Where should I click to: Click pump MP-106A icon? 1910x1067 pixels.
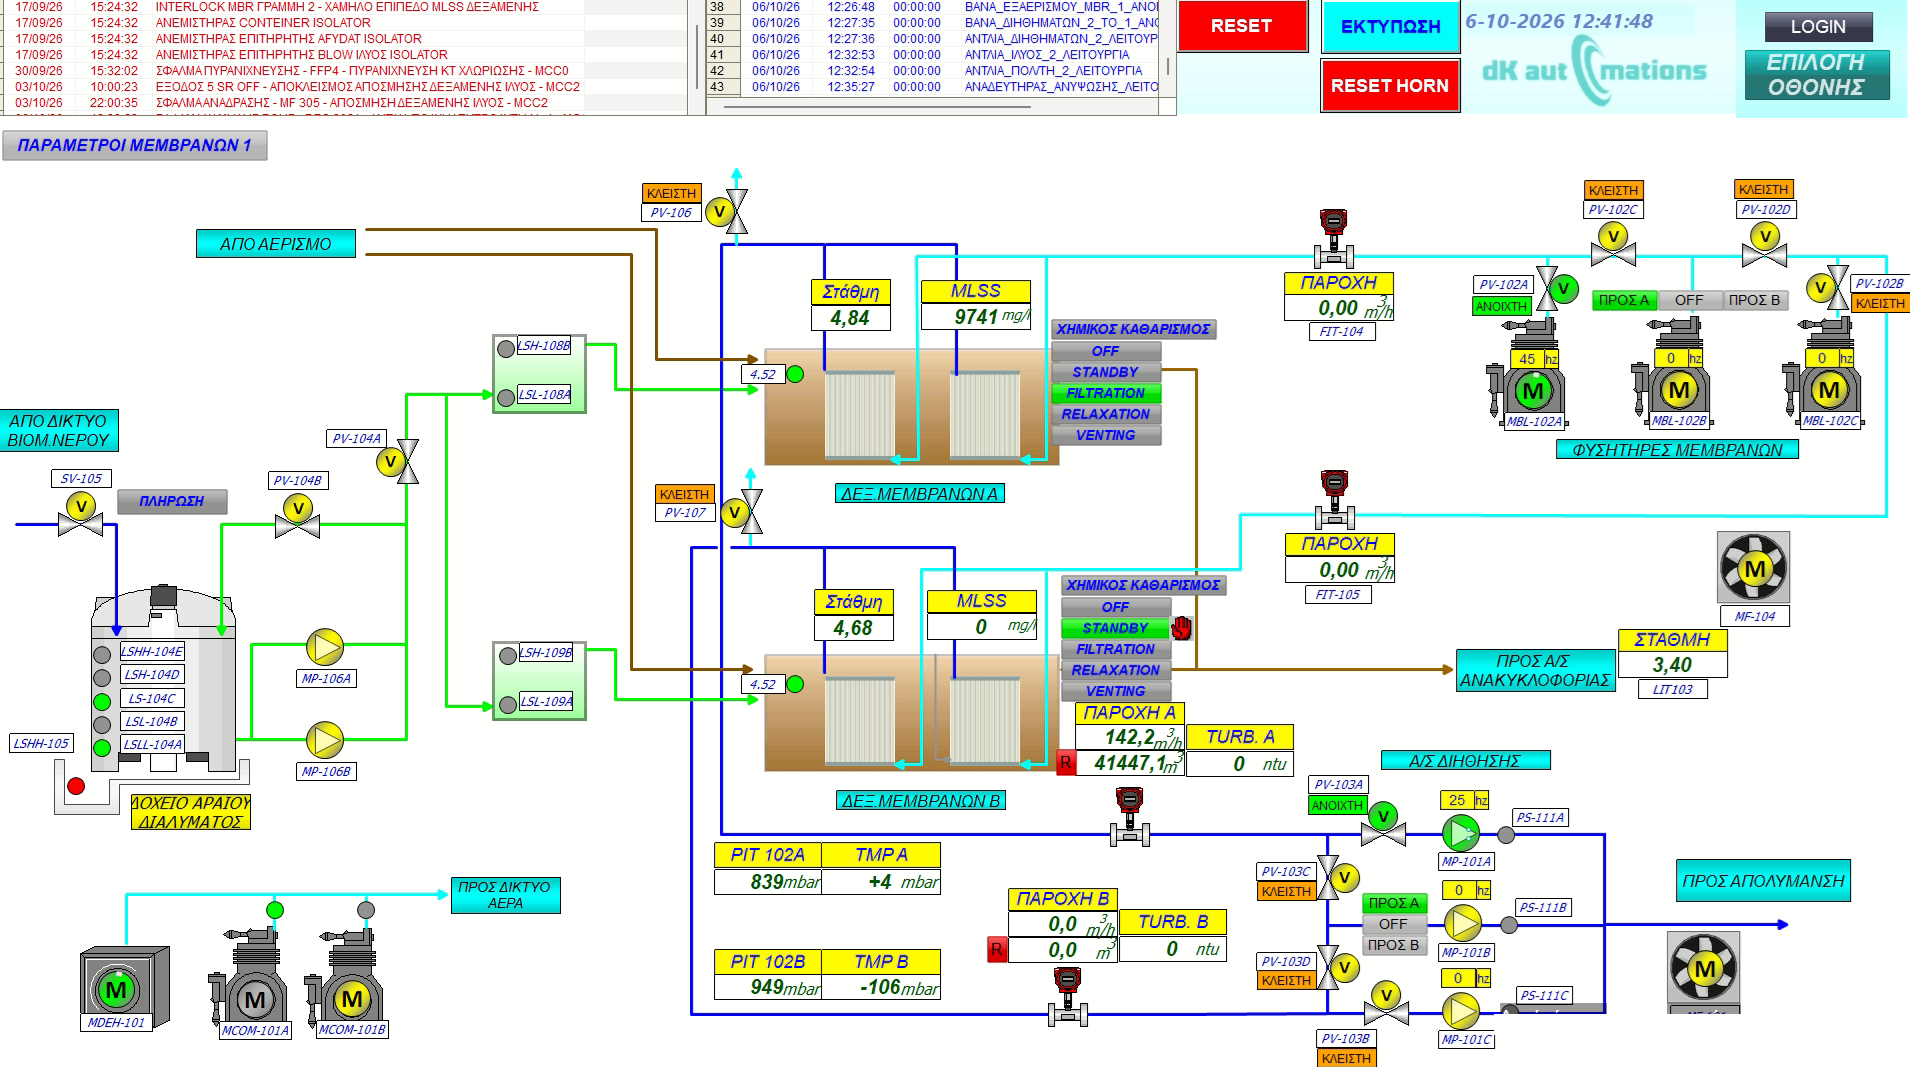(324, 647)
